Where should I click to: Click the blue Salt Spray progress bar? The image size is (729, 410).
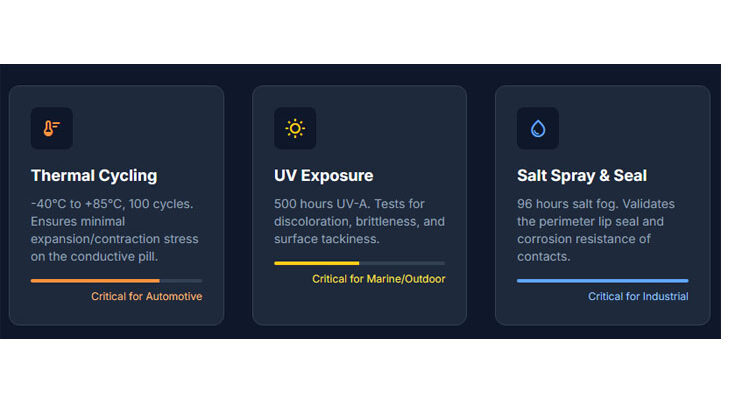602,281
